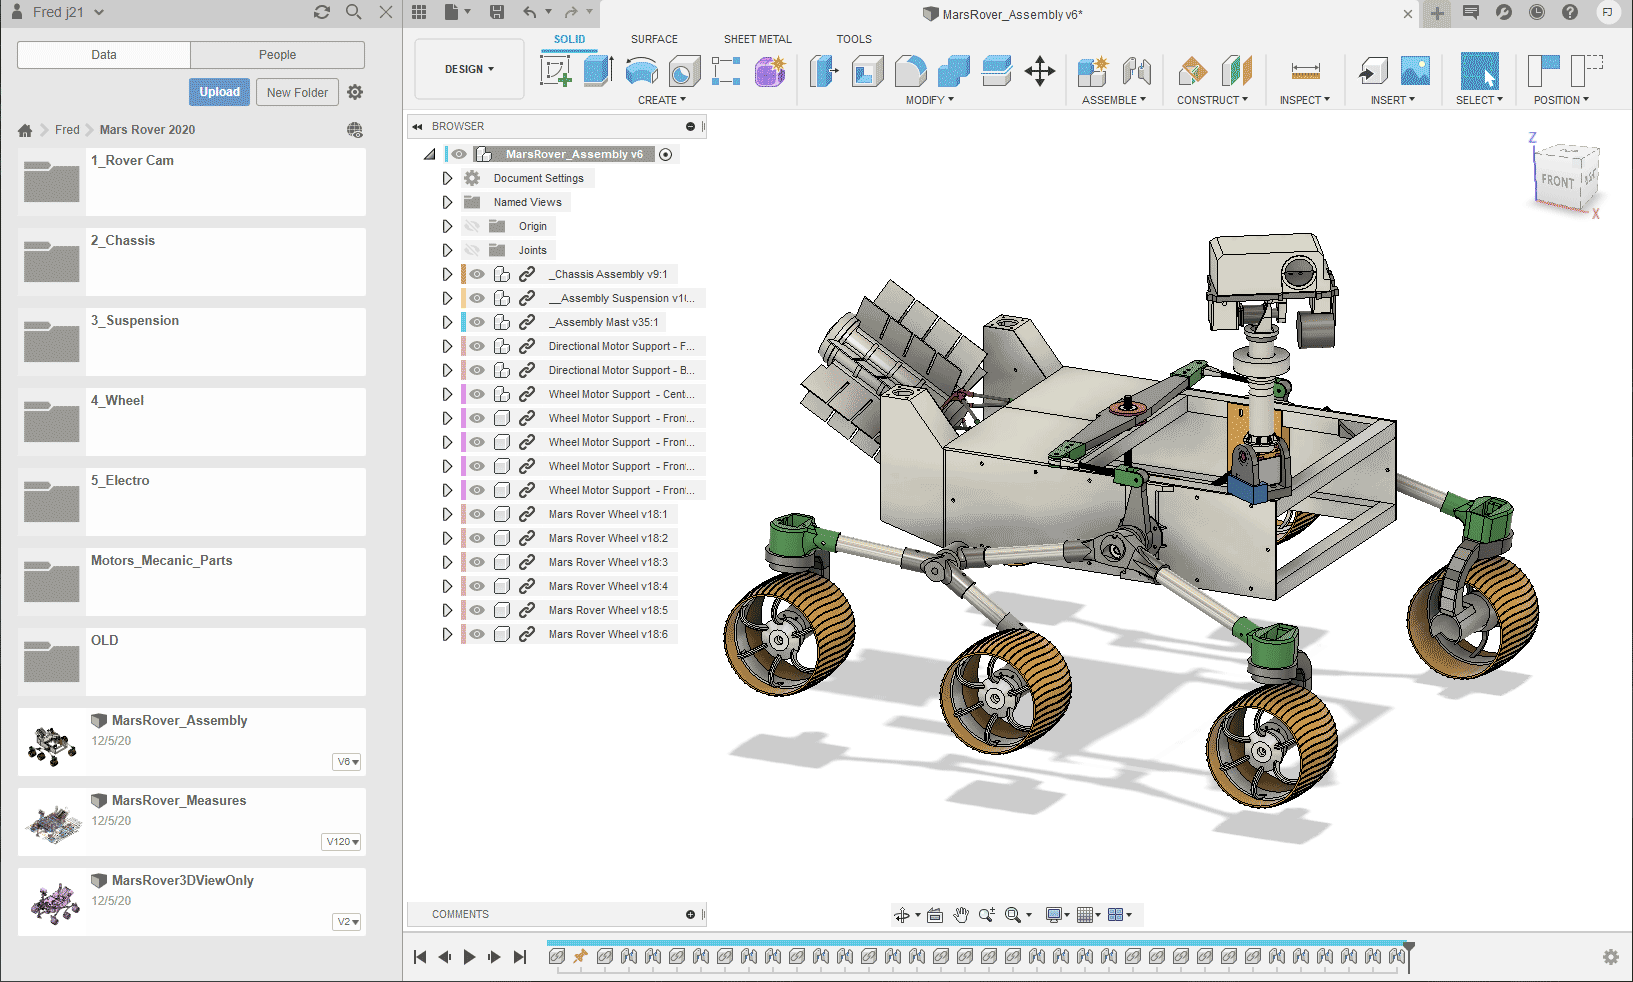Select the Move/Copy arrows tool
Viewport: 1633px width, 982px height.
coord(1040,71)
